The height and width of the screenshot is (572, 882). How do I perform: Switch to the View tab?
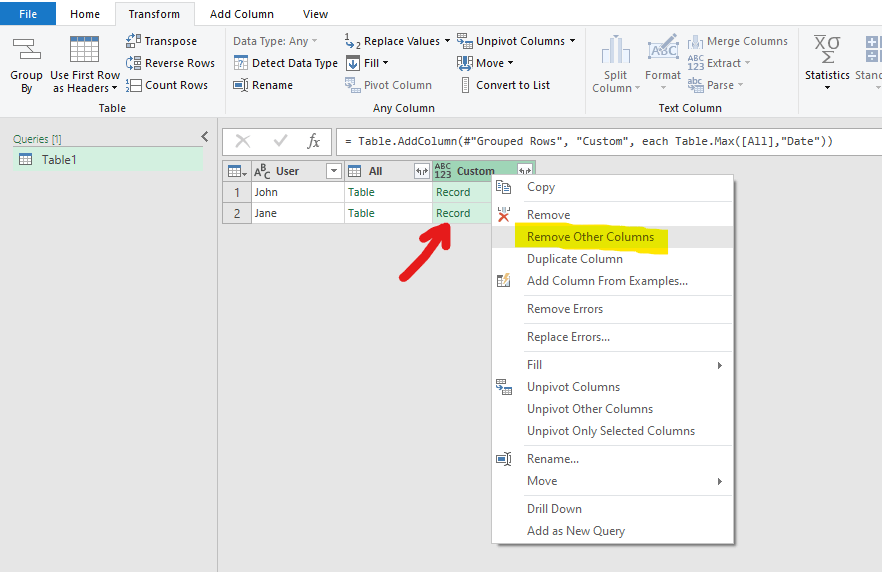(316, 13)
